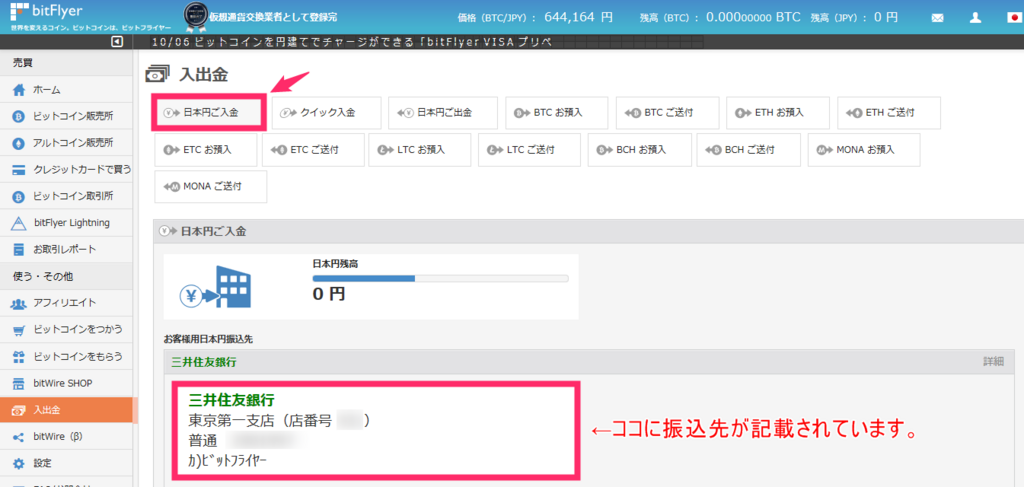Open the BTC ご送付 tab
The image size is (1024, 487).
tap(667, 112)
